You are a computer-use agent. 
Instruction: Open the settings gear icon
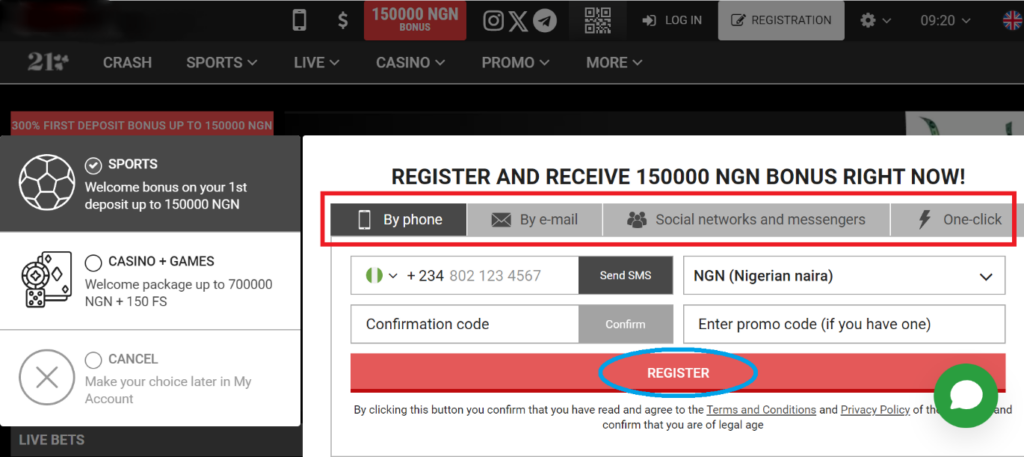pos(867,20)
